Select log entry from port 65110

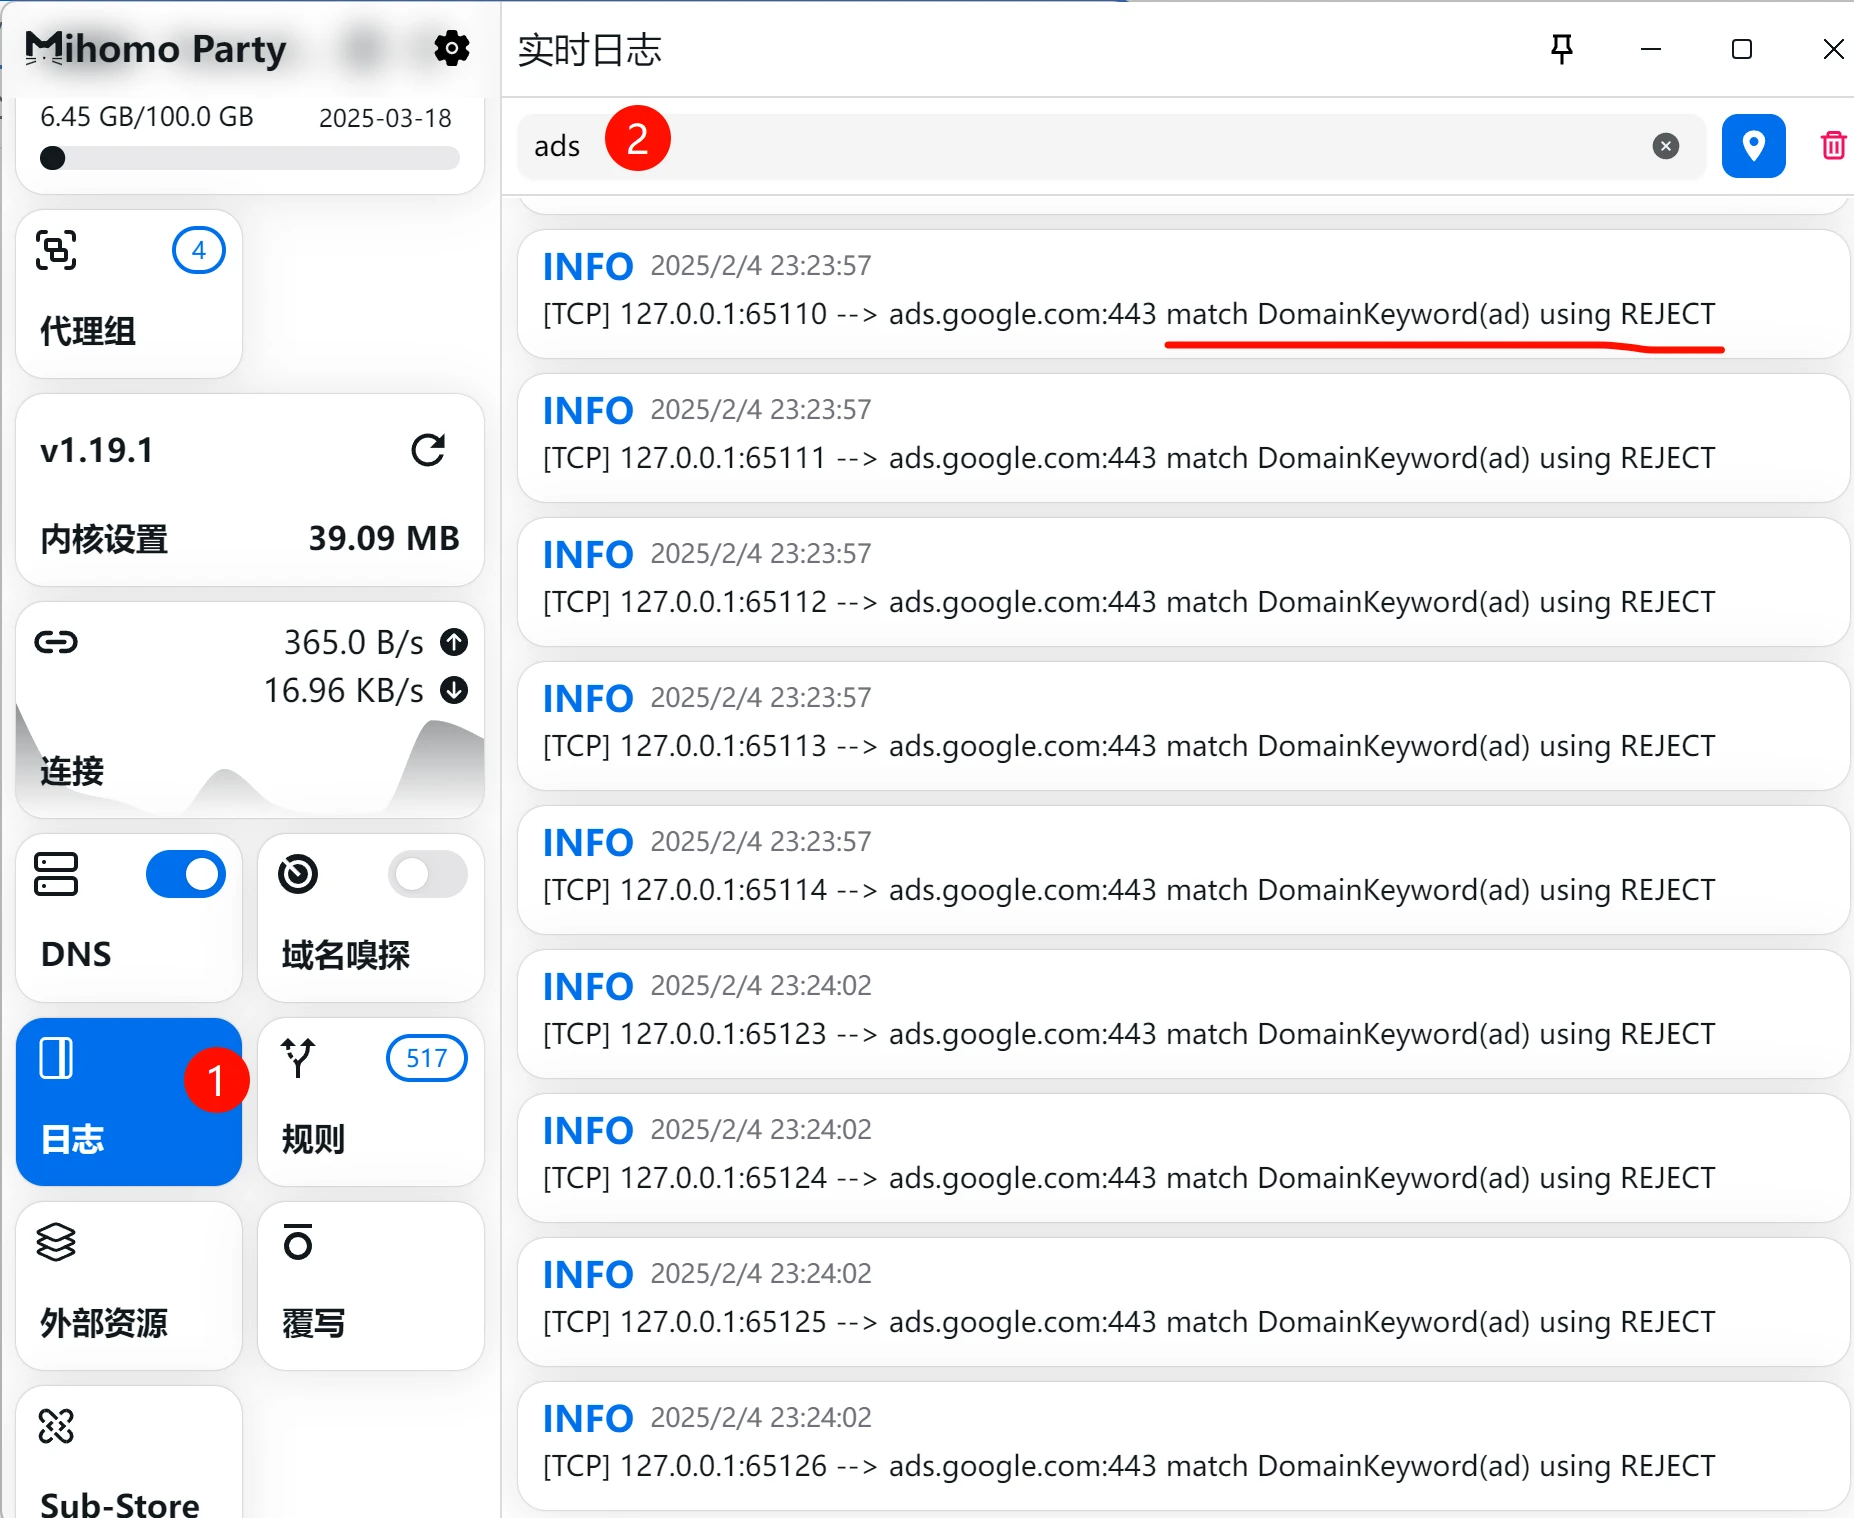(1183, 294)
